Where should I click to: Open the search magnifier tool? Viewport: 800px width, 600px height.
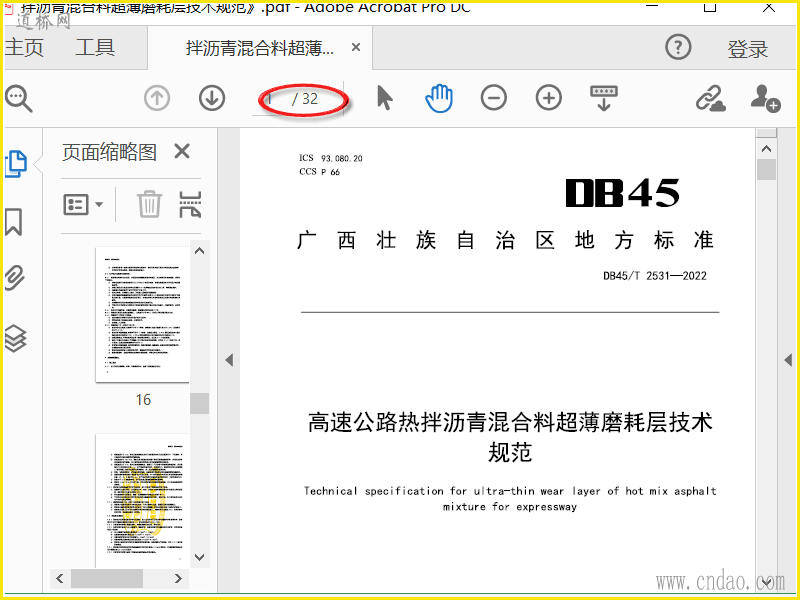(18, 98)
